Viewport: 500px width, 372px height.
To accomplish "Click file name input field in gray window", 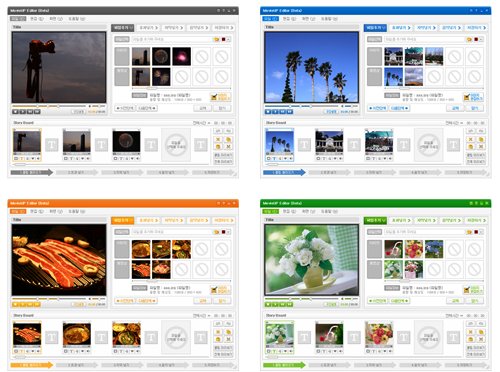I will coord(172,39).
